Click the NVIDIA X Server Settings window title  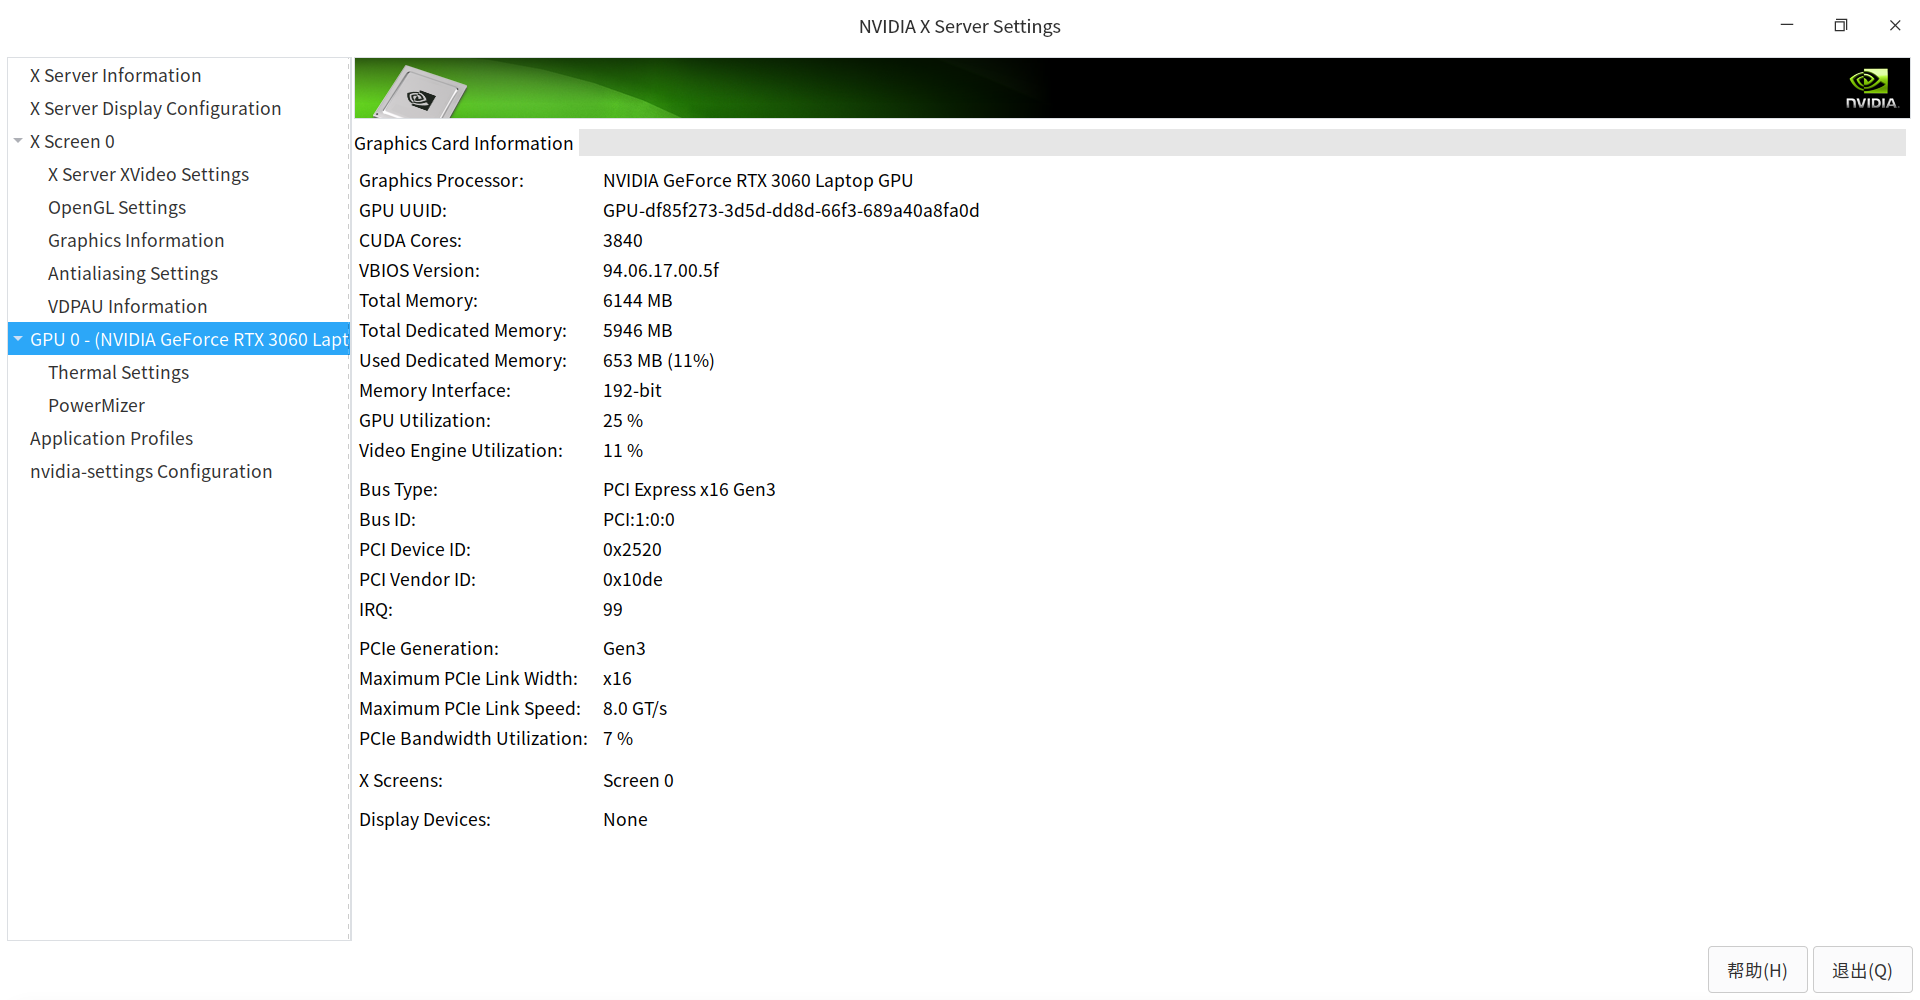960,27
